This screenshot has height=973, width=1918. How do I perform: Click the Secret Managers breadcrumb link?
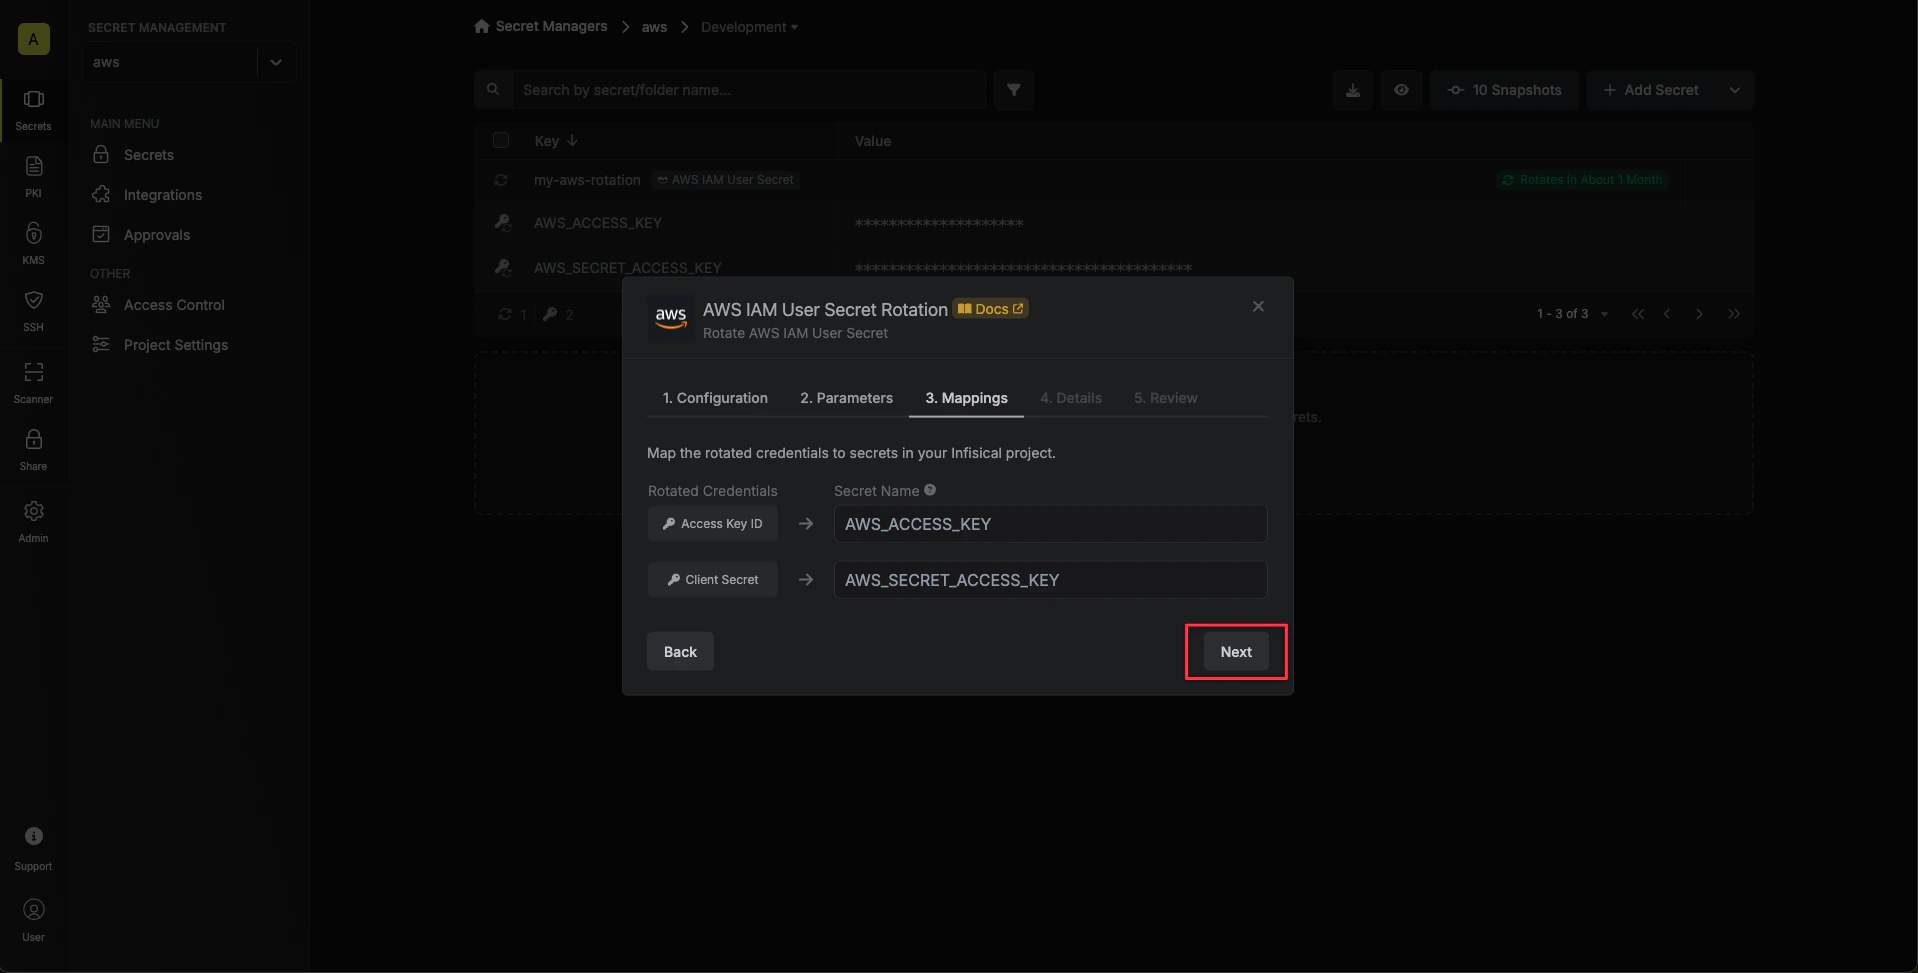point(551,26)
